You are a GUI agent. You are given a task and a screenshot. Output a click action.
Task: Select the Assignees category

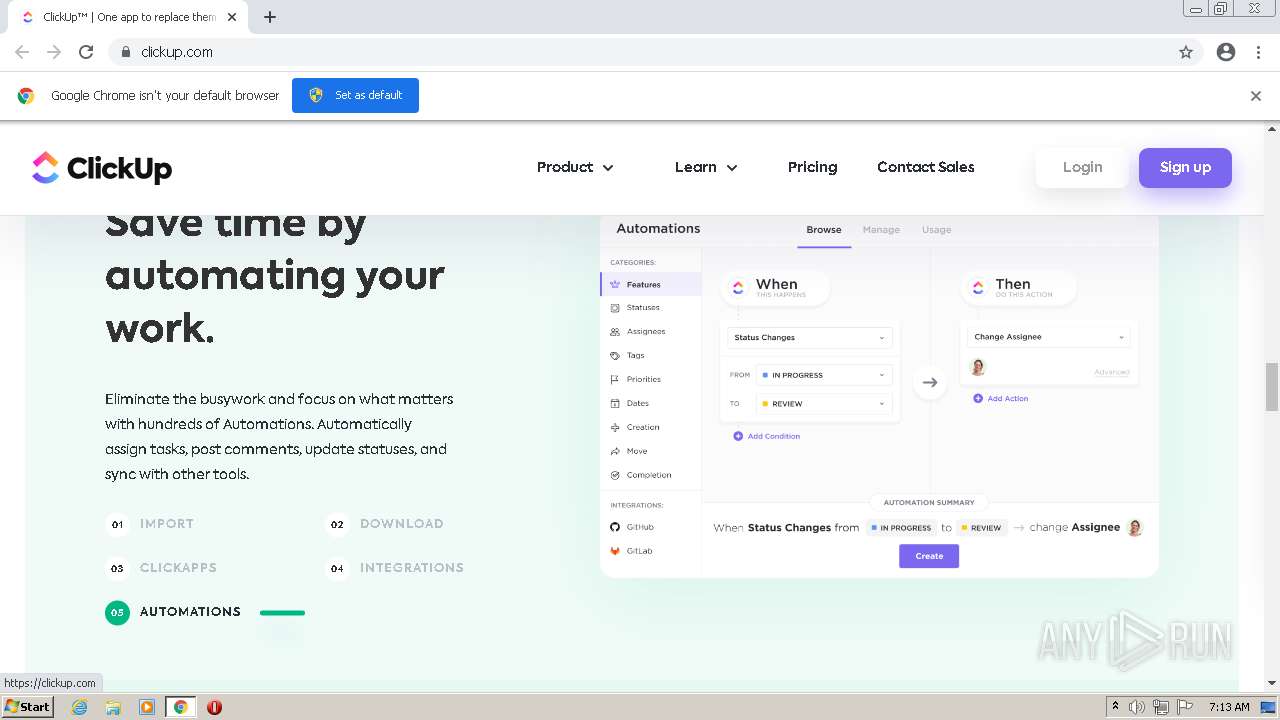(x=638, y=332)
